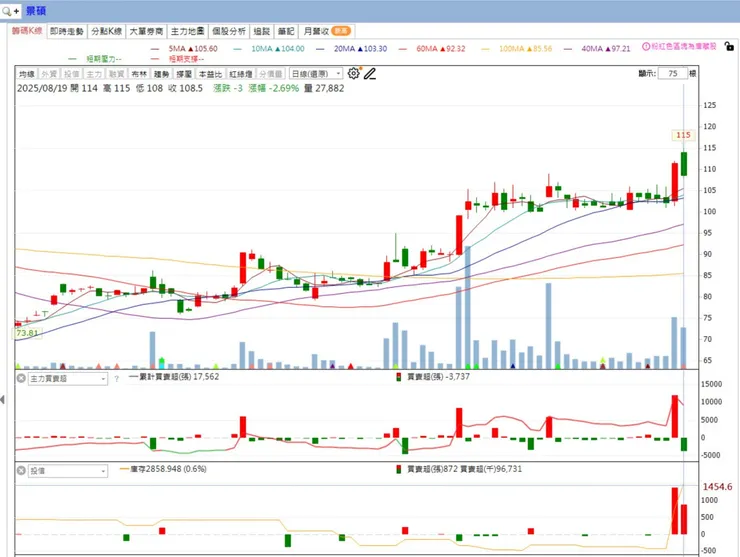Close the 投信 indicator panel
740x557 pixels.
21,471
